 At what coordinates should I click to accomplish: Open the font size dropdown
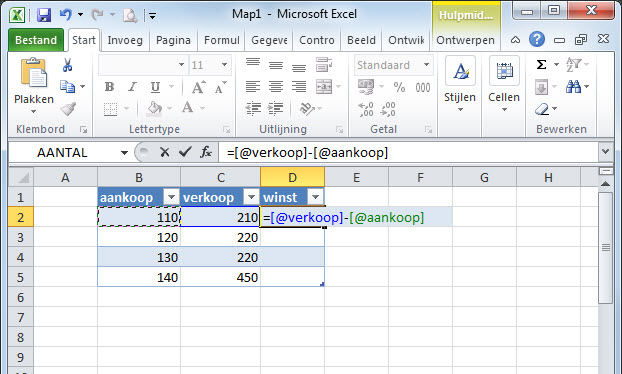coord(225,65)
